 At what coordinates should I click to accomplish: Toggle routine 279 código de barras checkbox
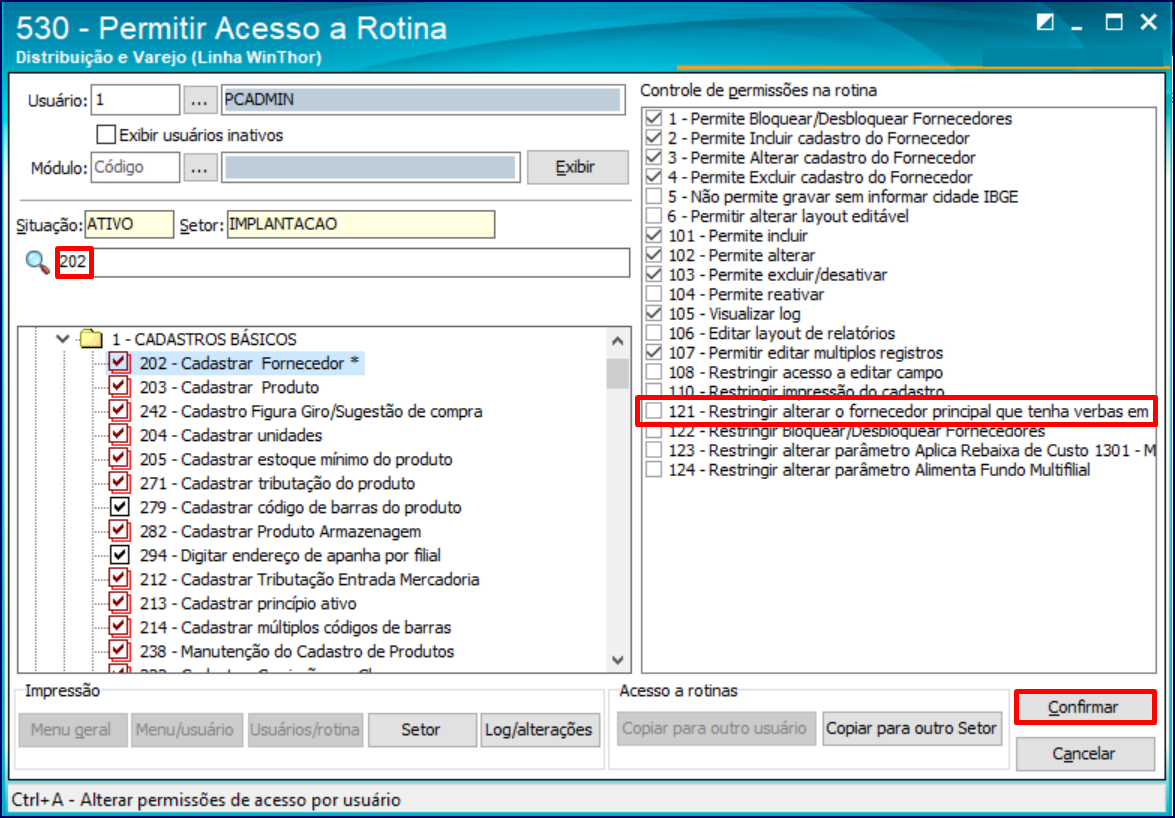pyautogui.click(x=118, y=507)
